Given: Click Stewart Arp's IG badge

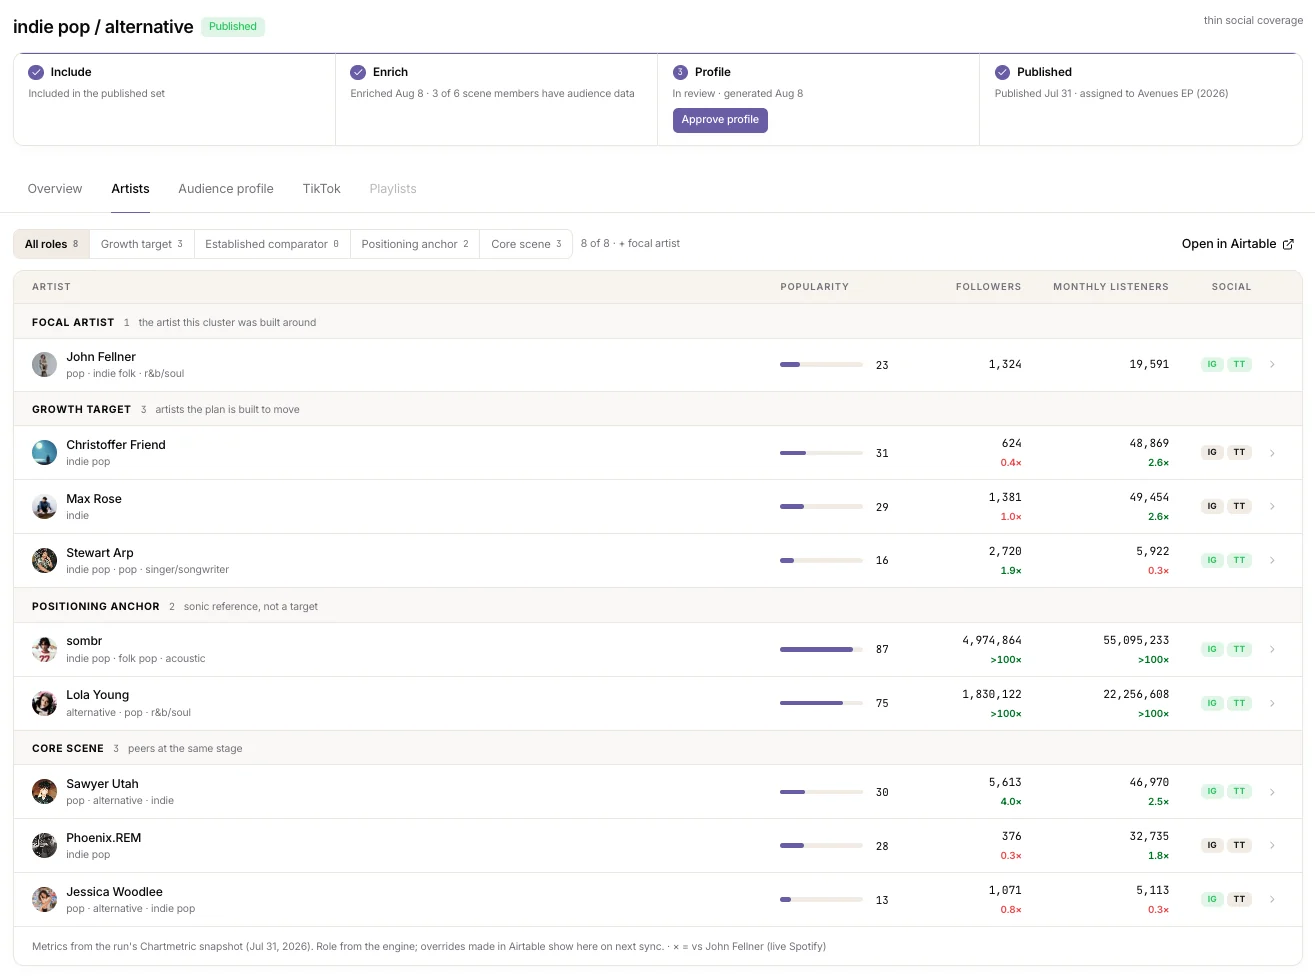Looking at the screenshot, I should (x=1212, y=561).
